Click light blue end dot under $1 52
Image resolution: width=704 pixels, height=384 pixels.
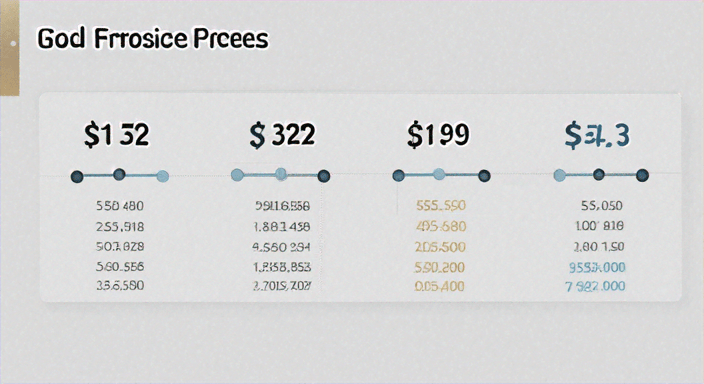tap(163, 176)
